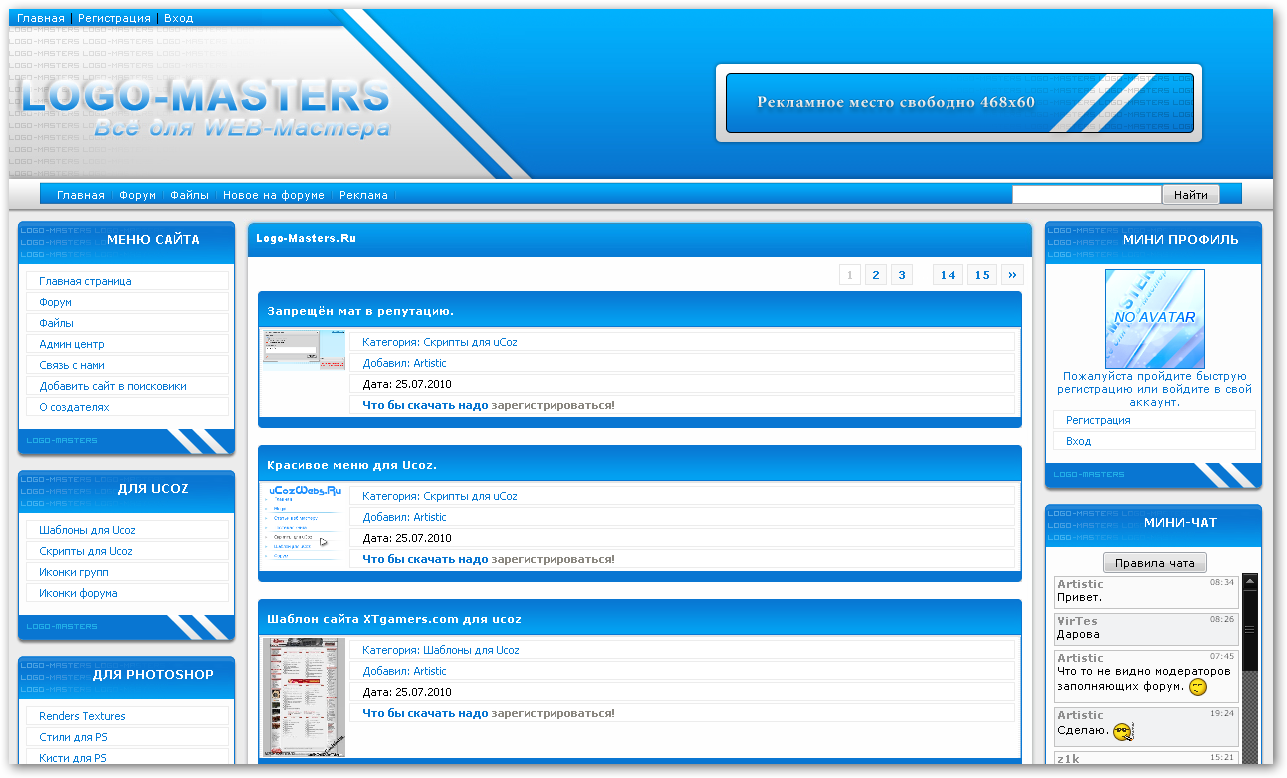
Task: Click chat message 'Привет.'
Action: coord(1079,597)
